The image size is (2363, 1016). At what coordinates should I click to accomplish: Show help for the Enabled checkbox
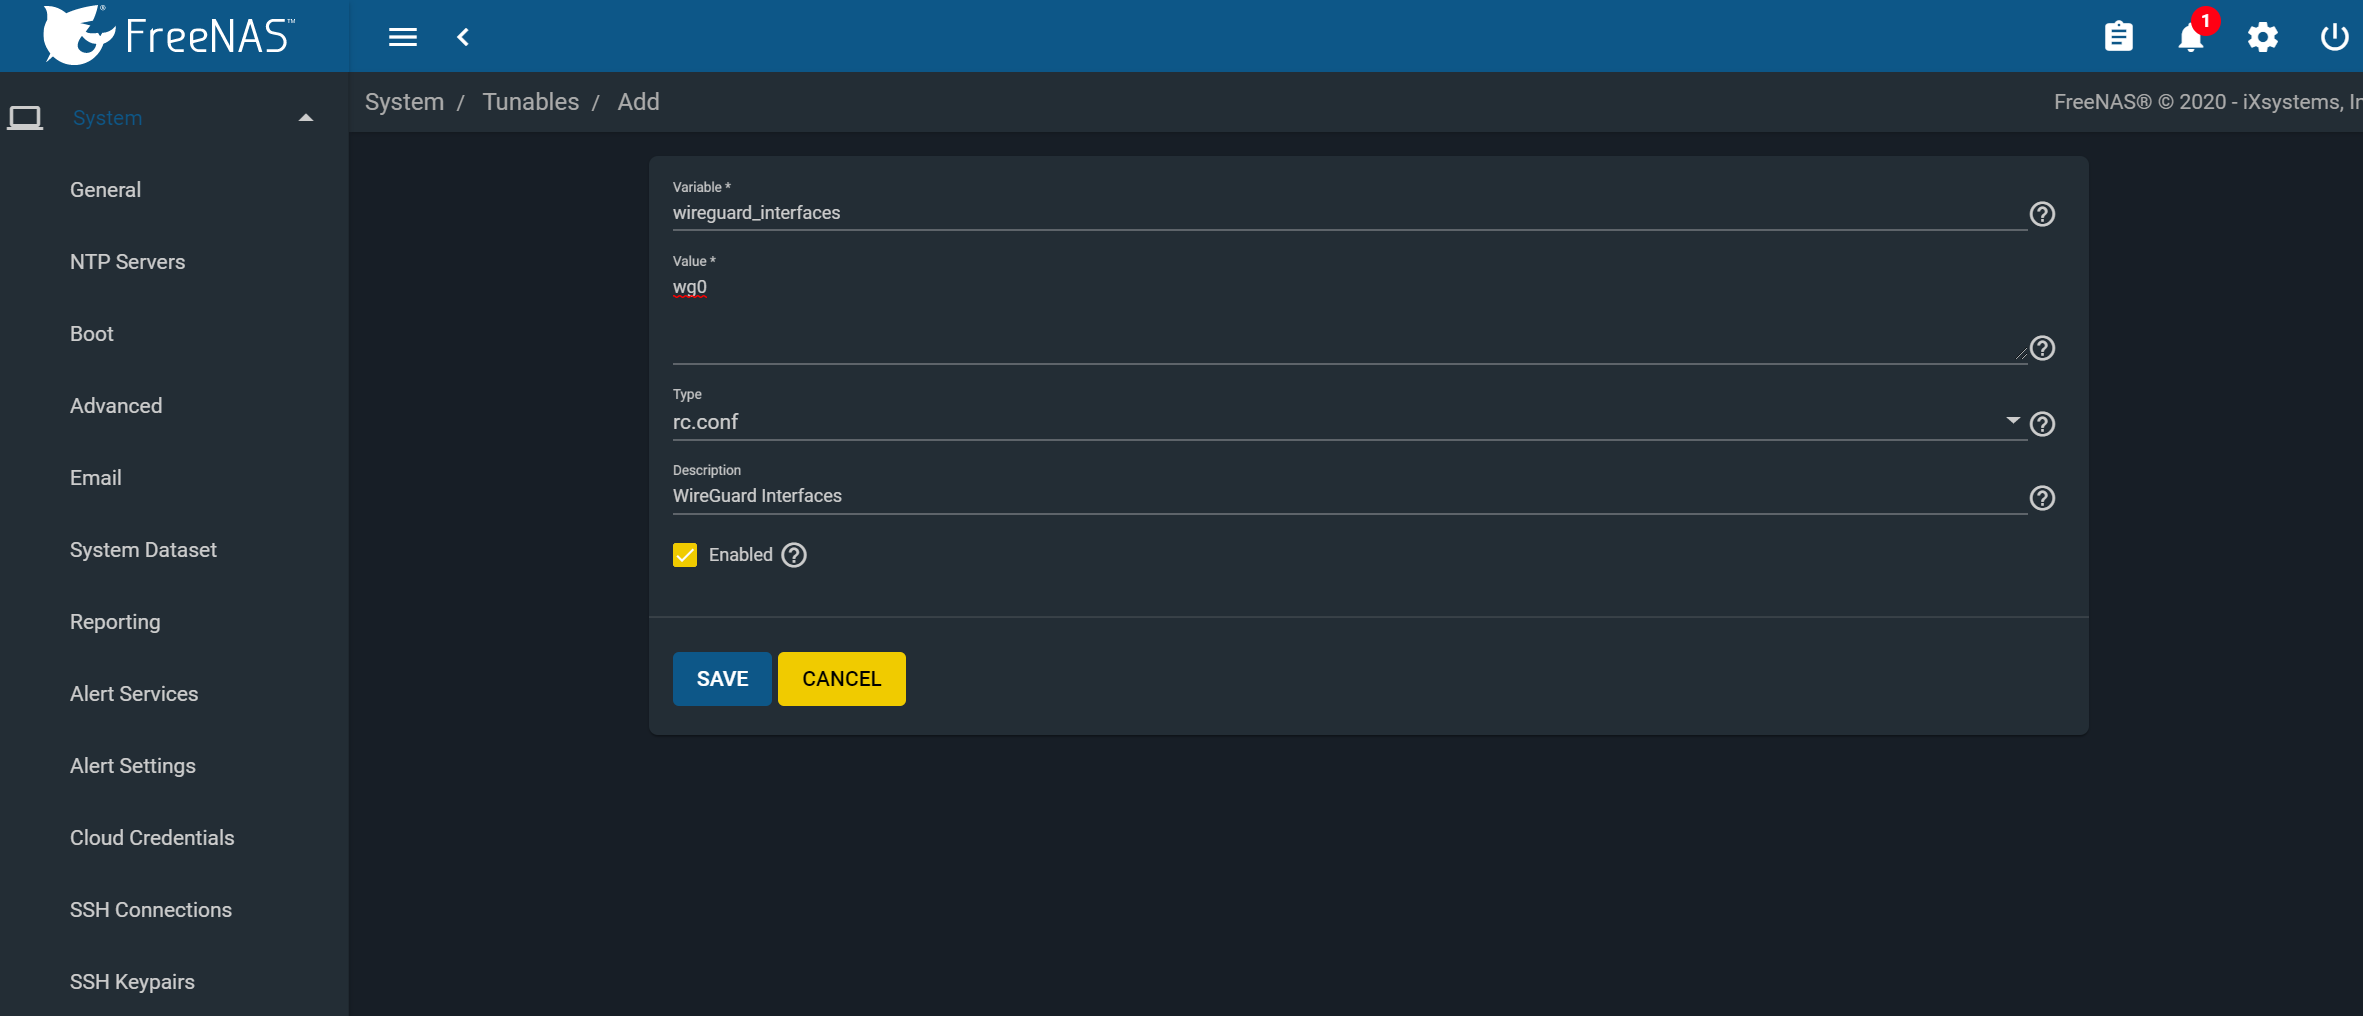click(x=794, y=555)
